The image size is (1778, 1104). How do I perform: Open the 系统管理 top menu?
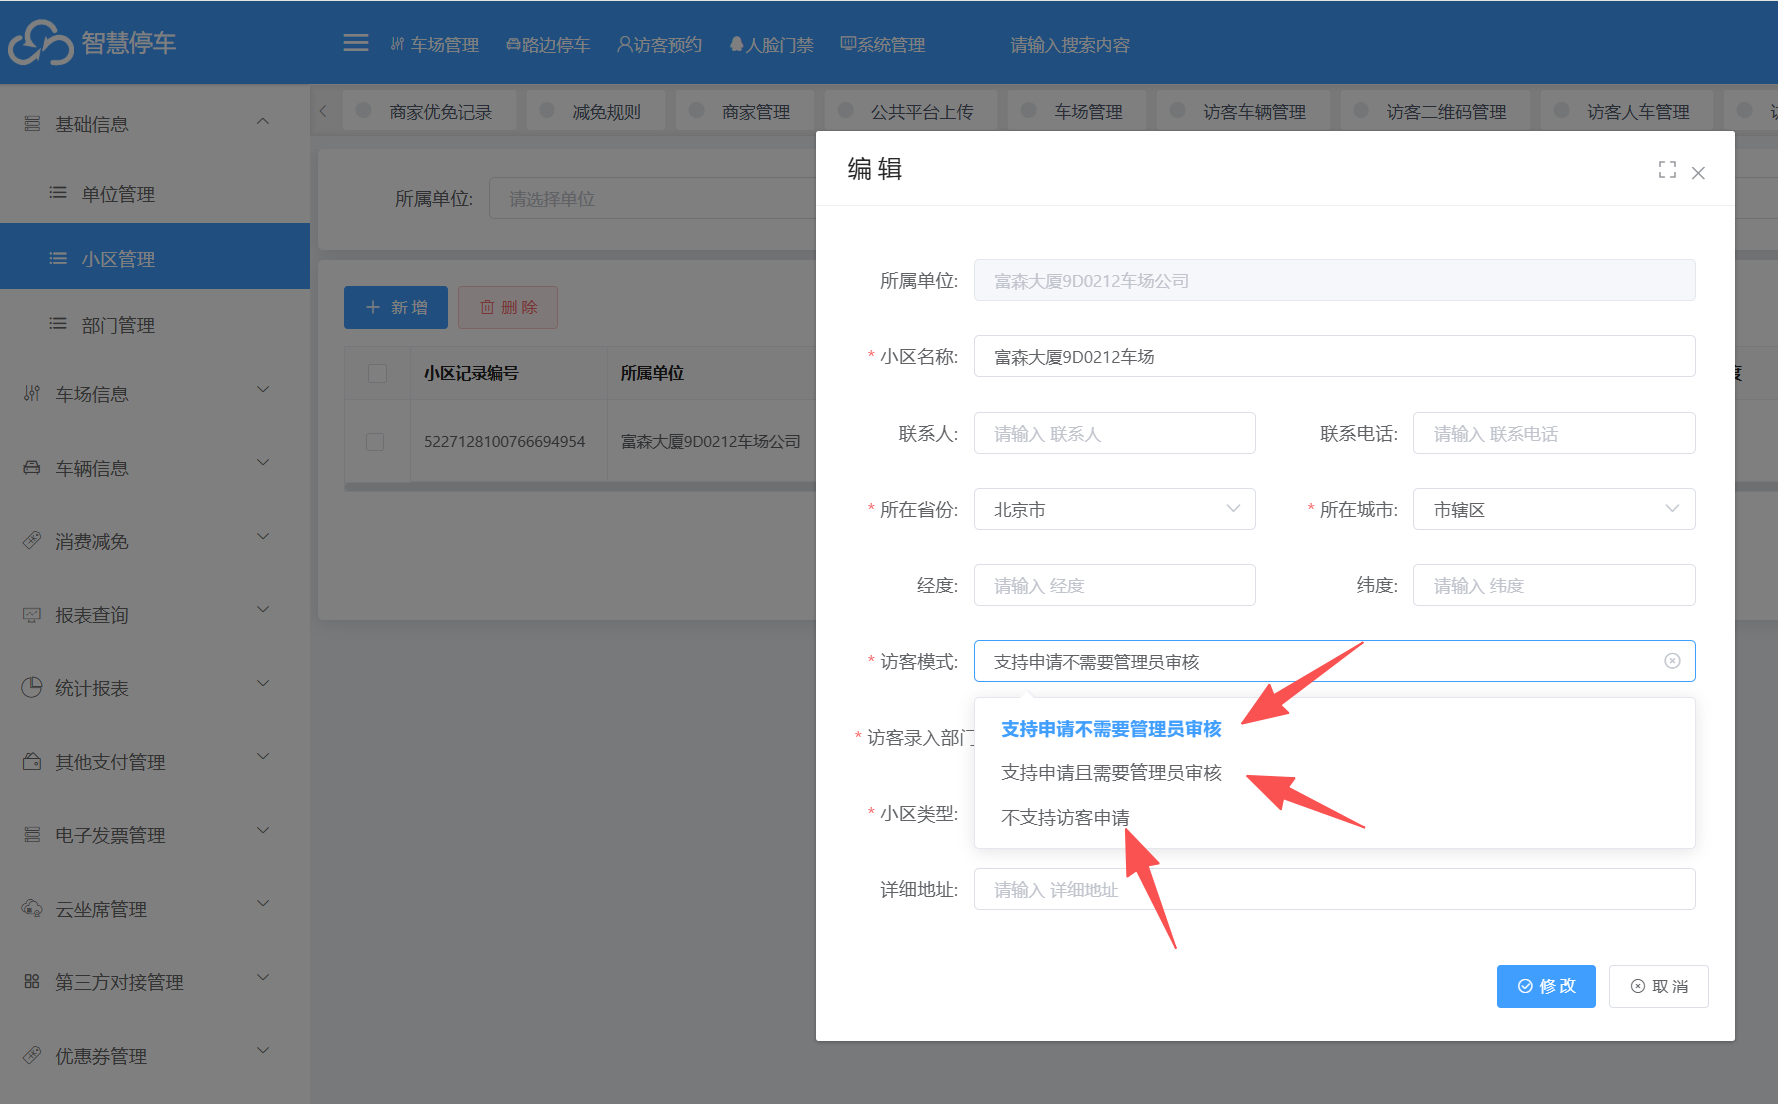[883, 44]
